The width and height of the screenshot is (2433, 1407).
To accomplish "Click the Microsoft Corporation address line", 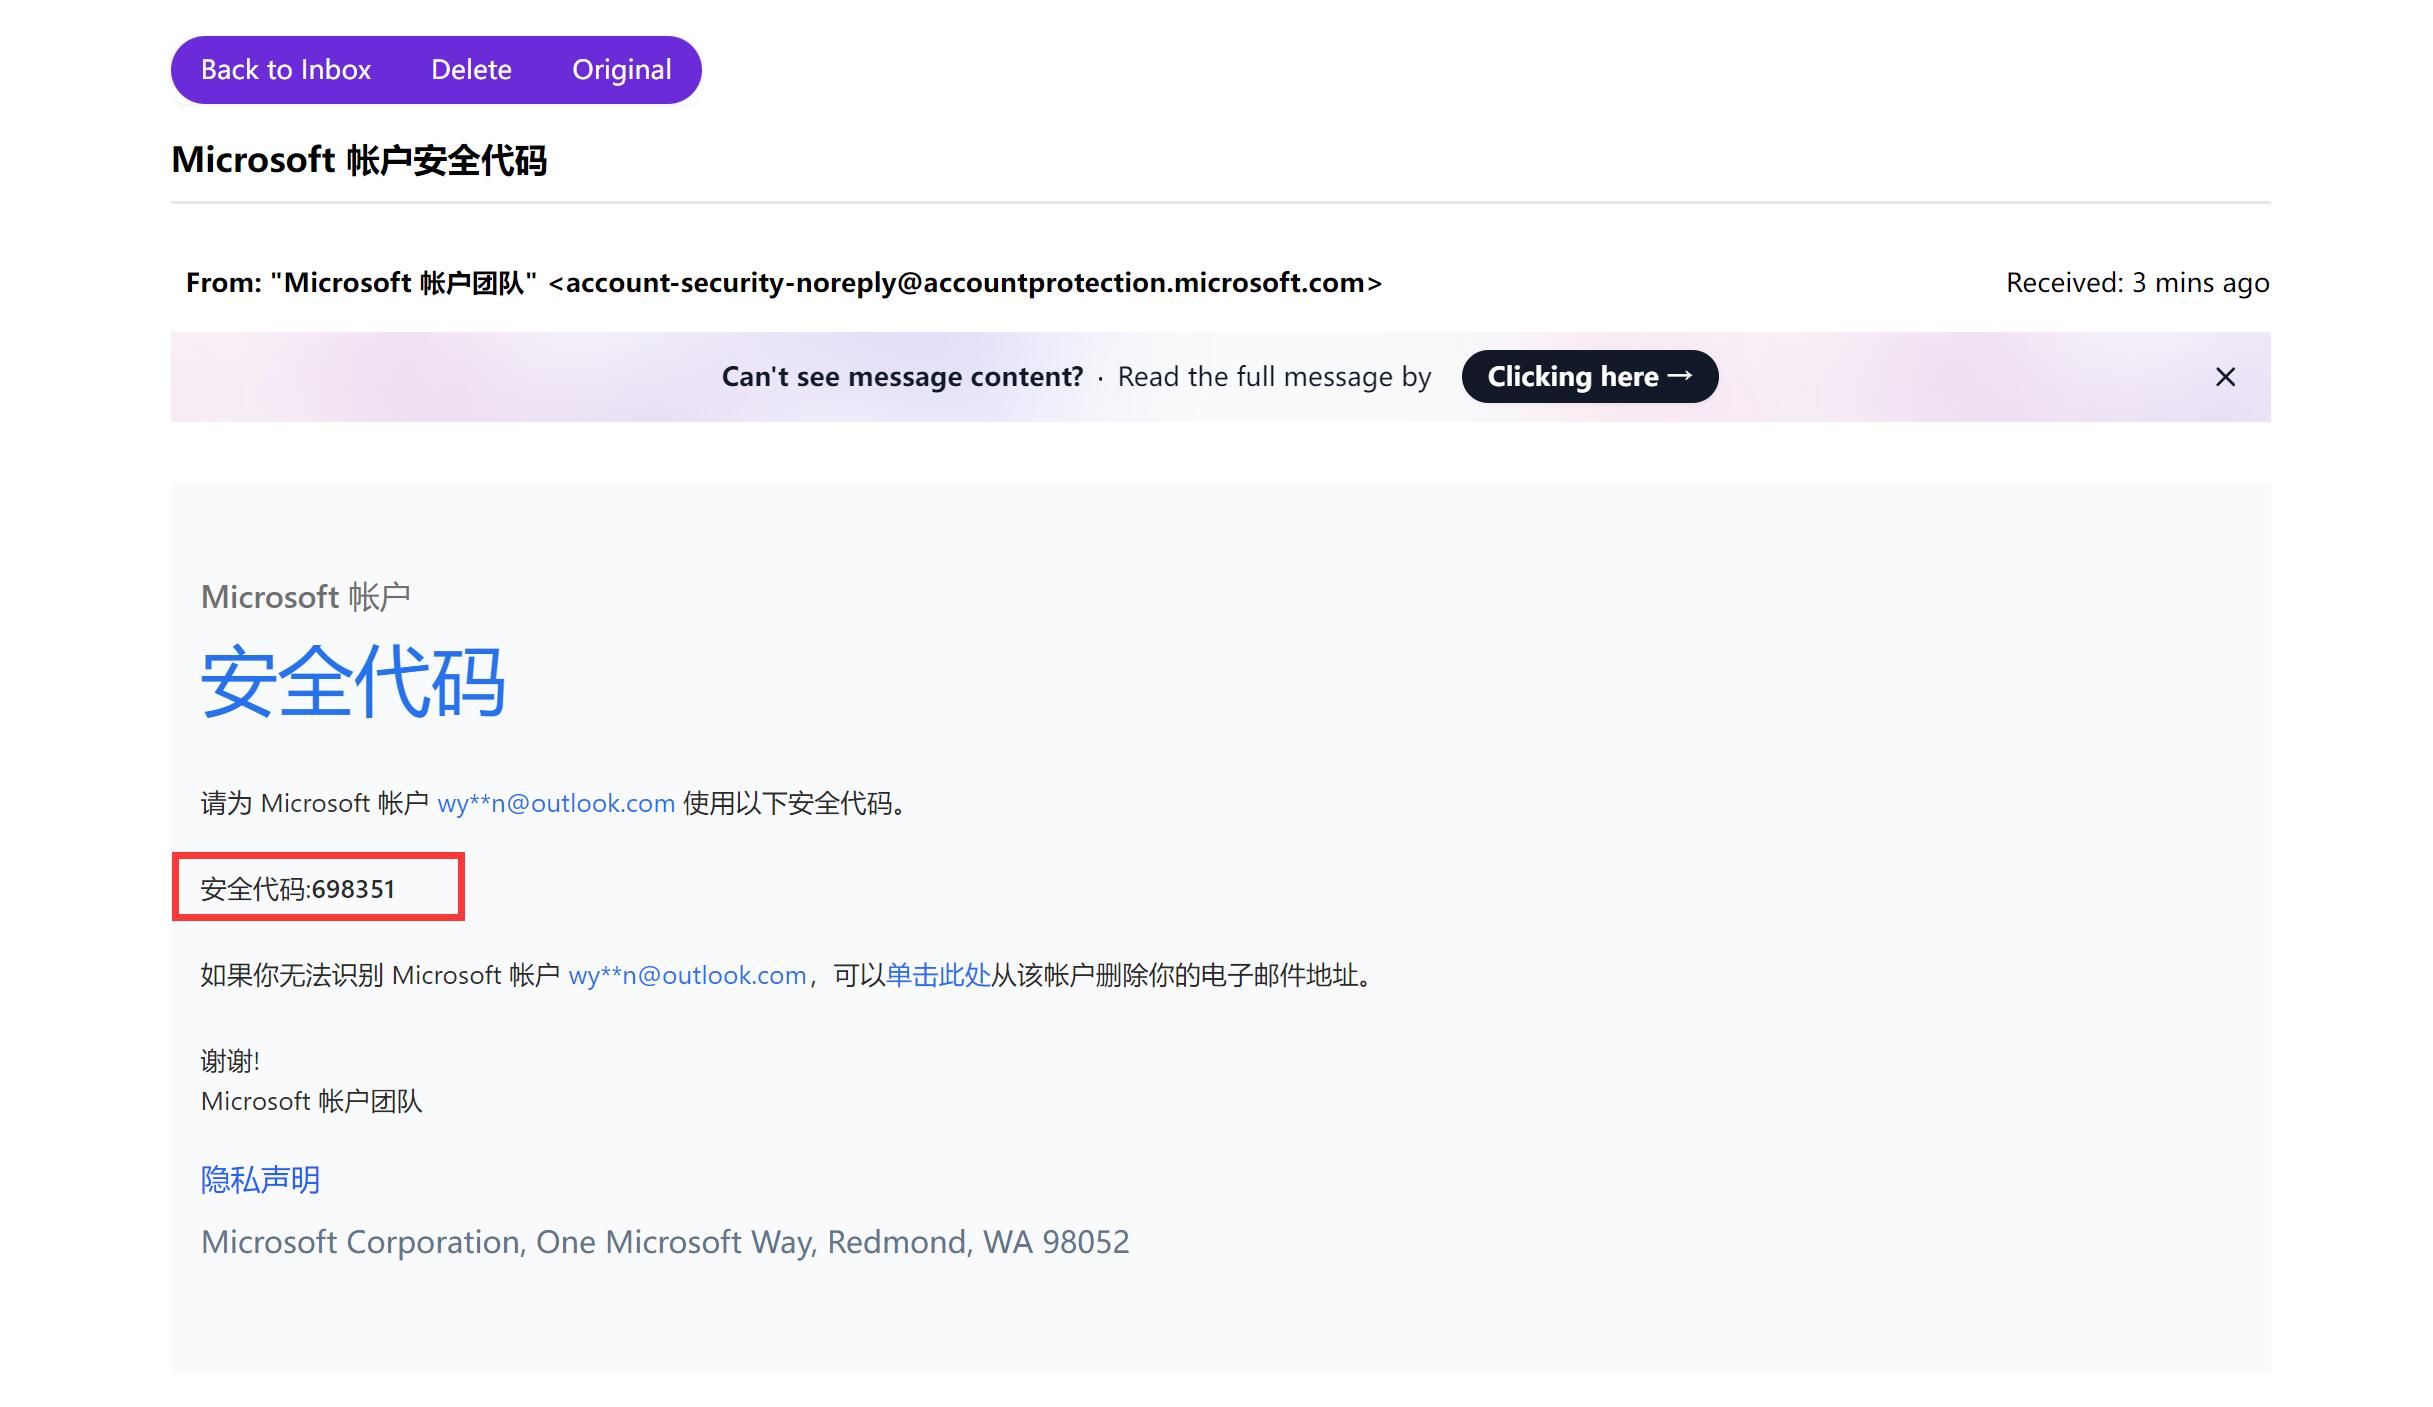I will tap(665, 1242).
